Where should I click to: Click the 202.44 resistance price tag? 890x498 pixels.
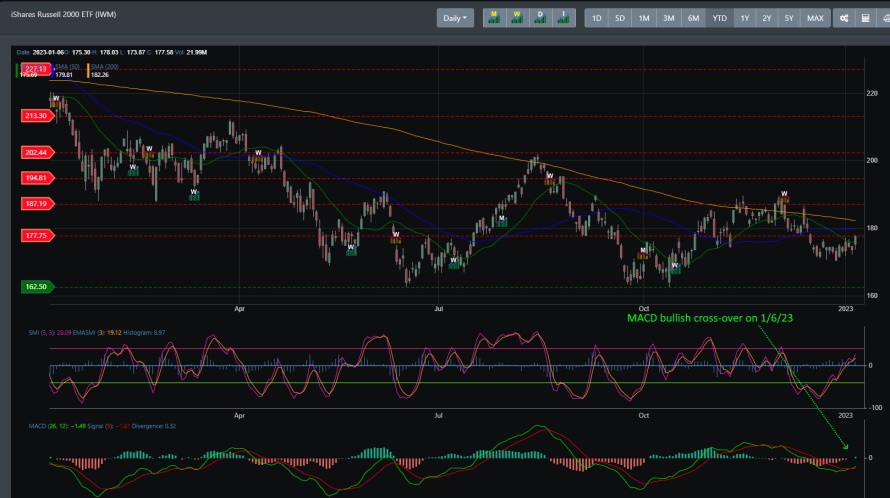click(37, 152)
